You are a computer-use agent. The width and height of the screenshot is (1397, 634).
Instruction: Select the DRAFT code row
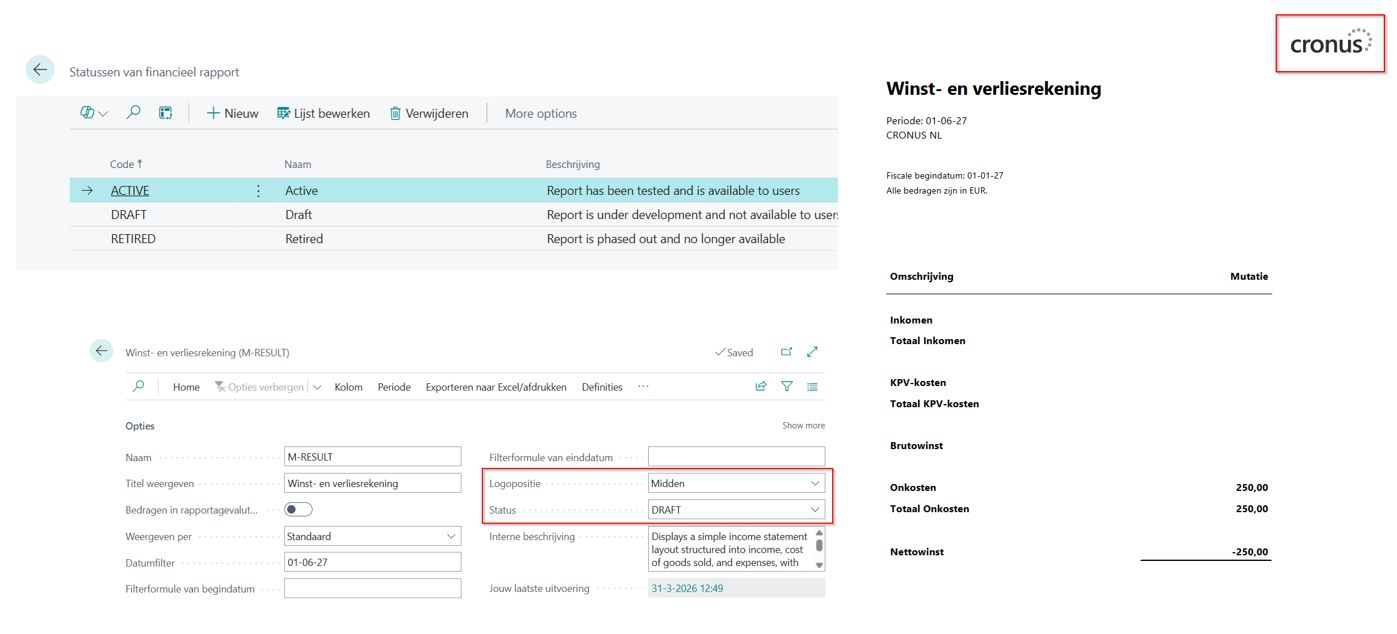129,214
